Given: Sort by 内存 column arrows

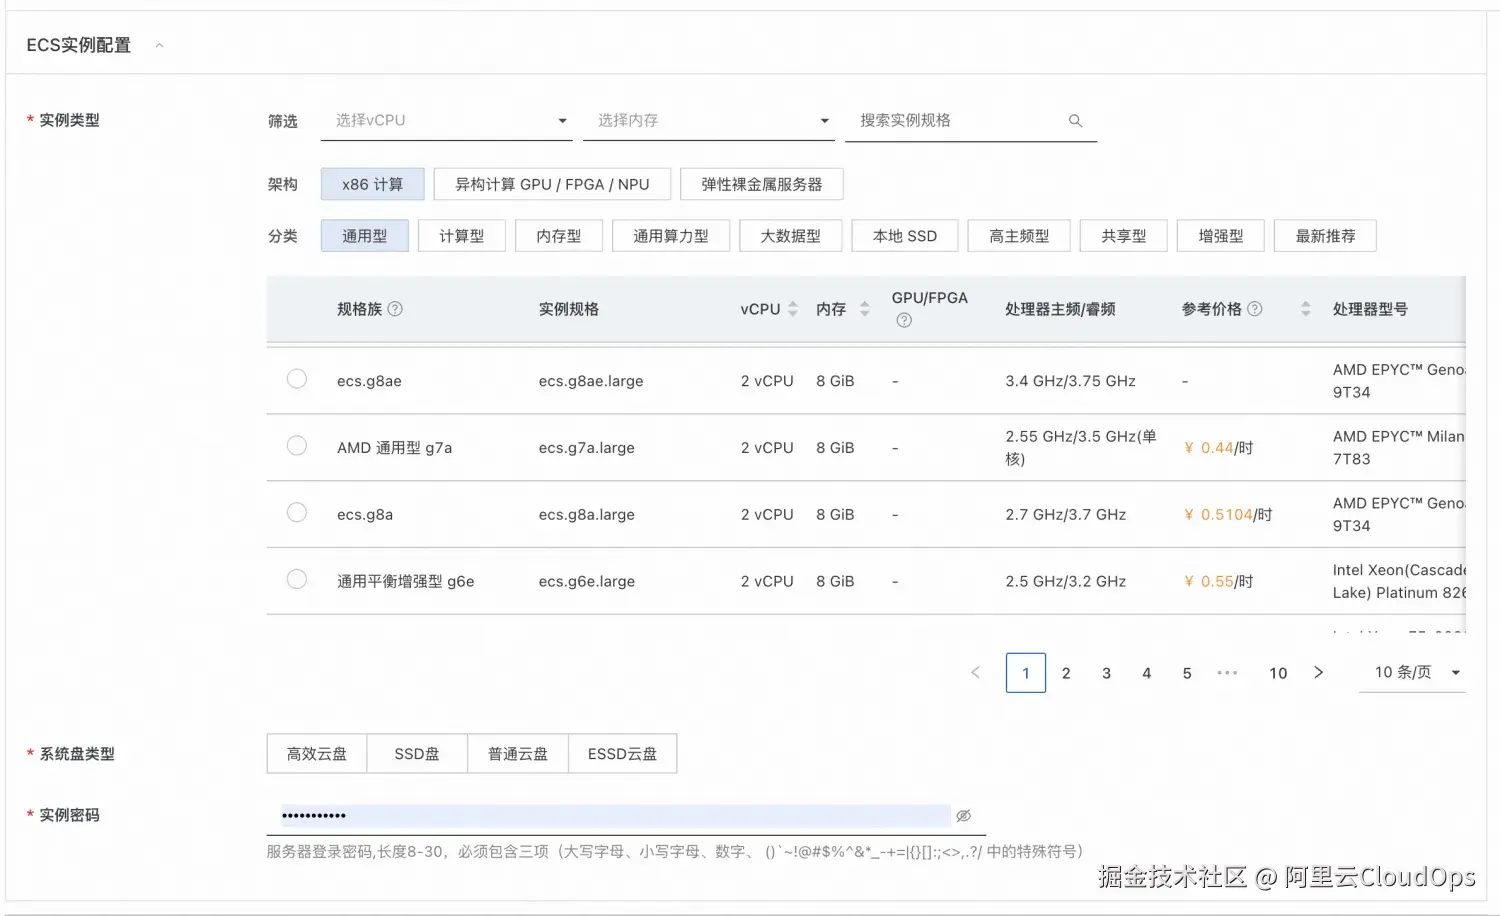Looking at the screenshot, I should coord(865,309).
